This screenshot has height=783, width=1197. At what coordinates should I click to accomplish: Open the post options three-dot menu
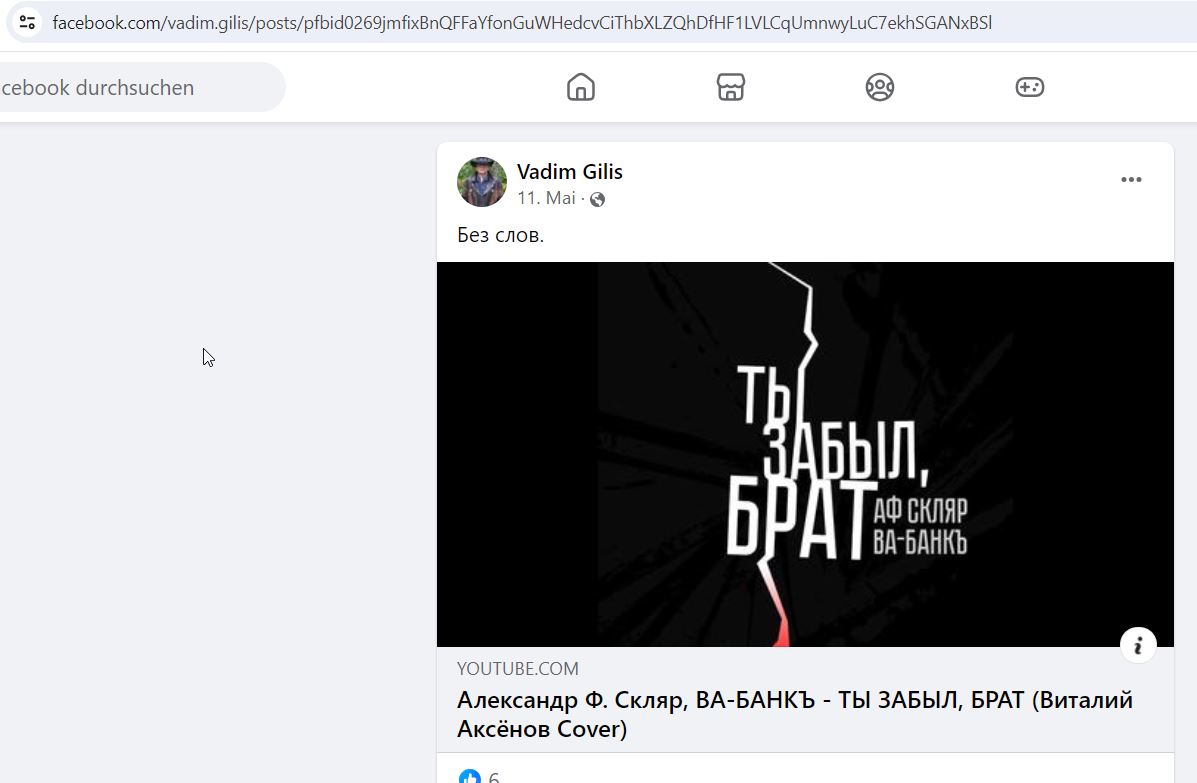pyautogui.click(x=1131, y=179)
